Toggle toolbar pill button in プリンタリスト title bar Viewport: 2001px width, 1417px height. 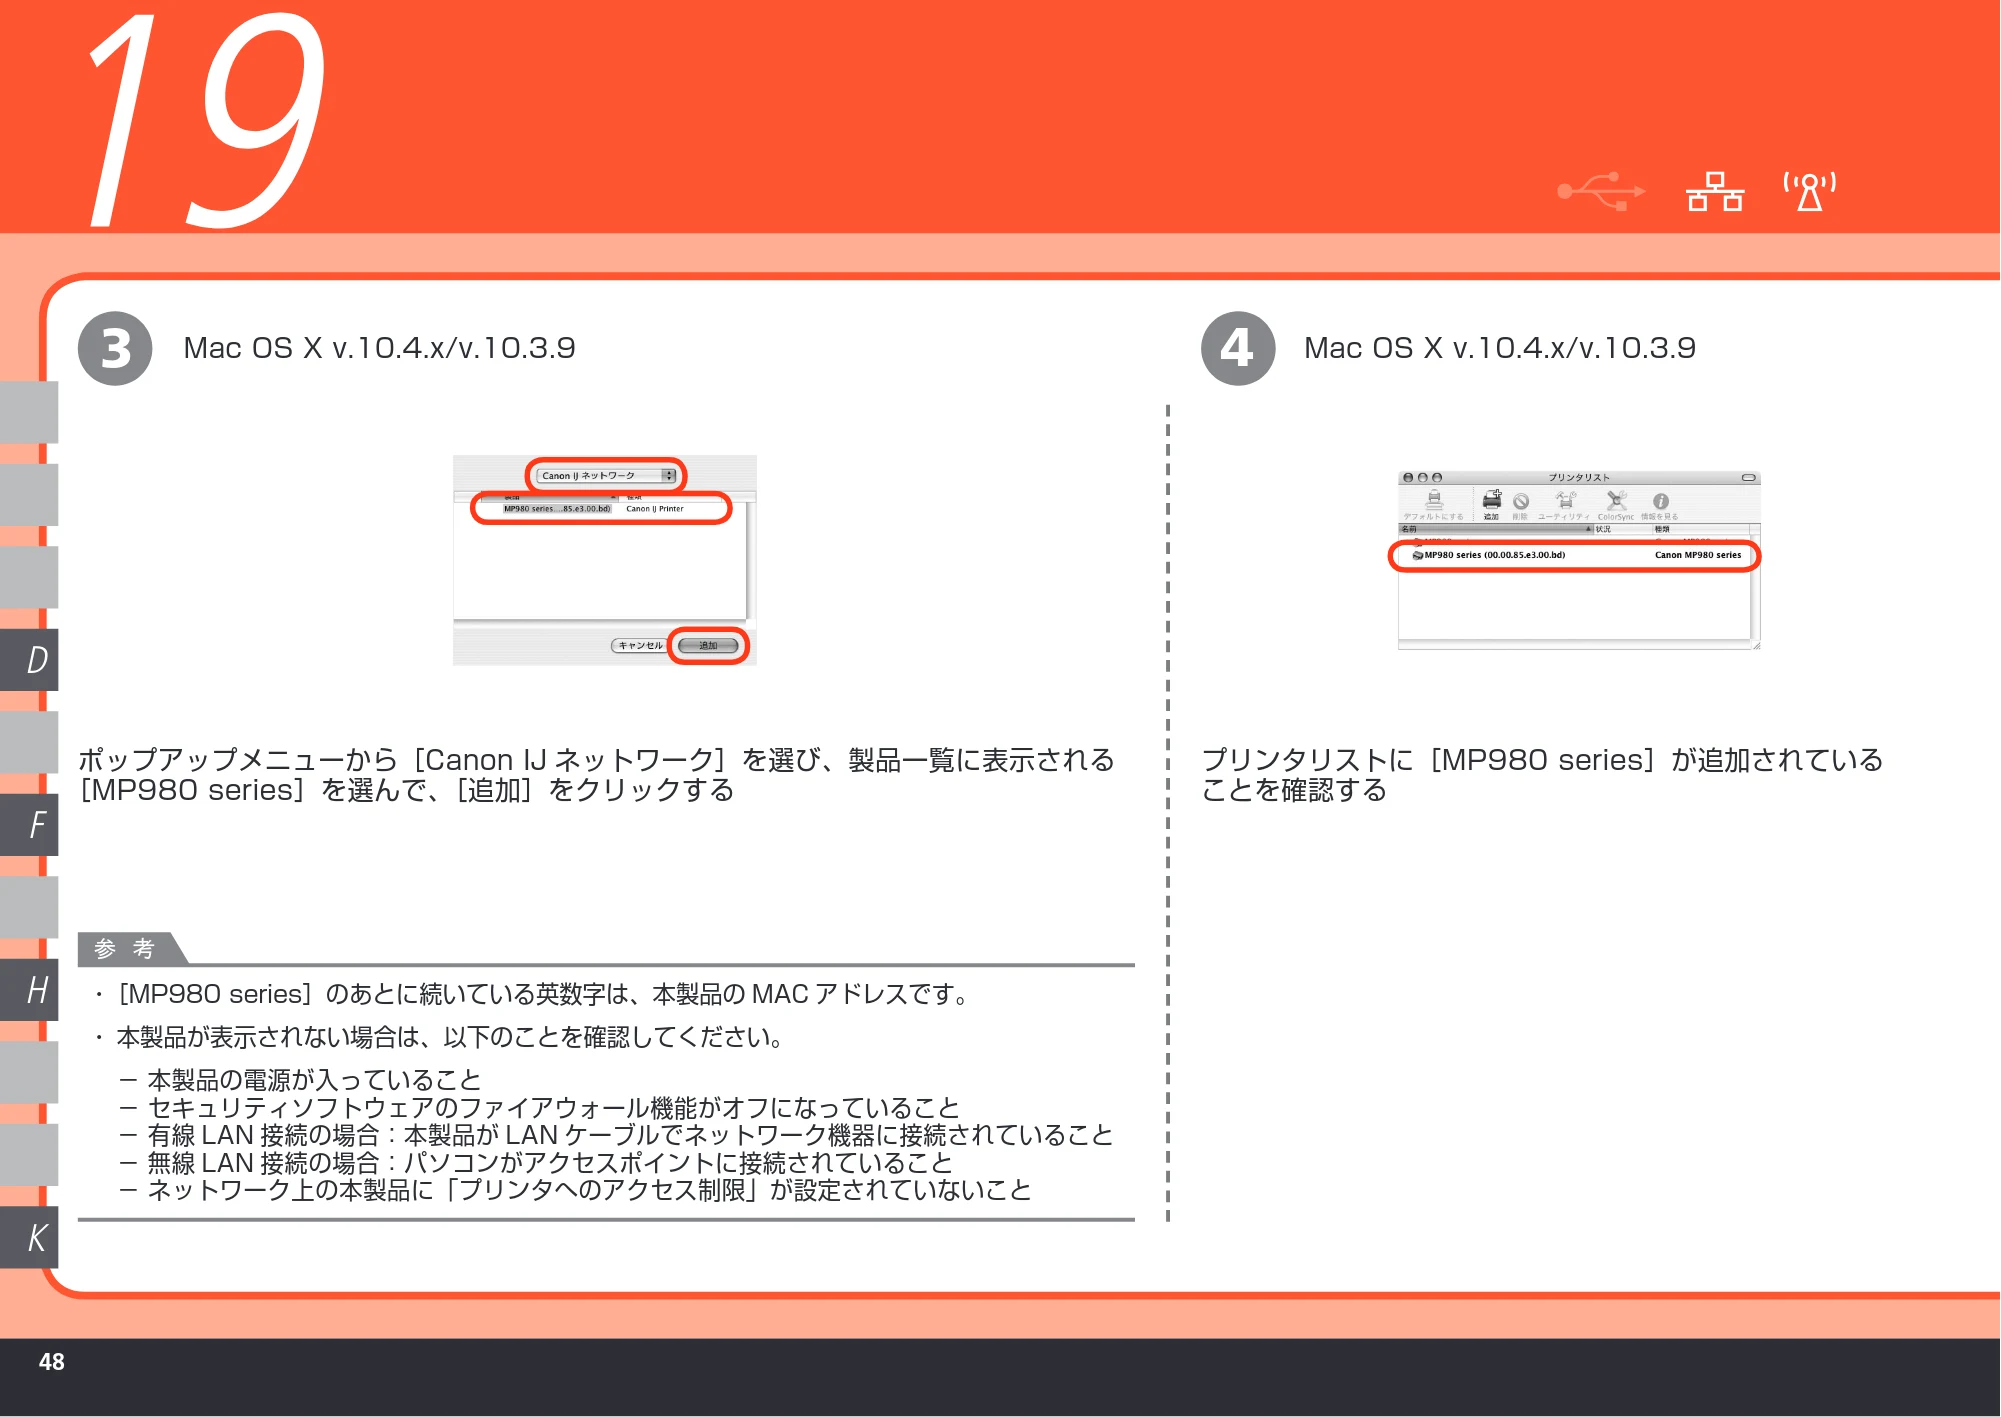pos(1748,478)
